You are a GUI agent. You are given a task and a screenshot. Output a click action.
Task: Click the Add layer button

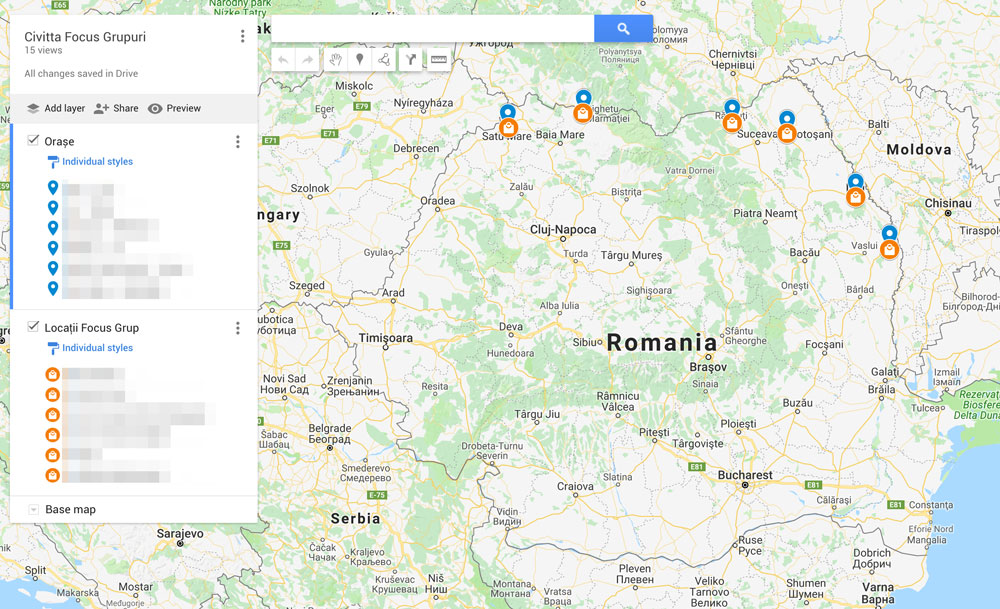click(55, 108)
